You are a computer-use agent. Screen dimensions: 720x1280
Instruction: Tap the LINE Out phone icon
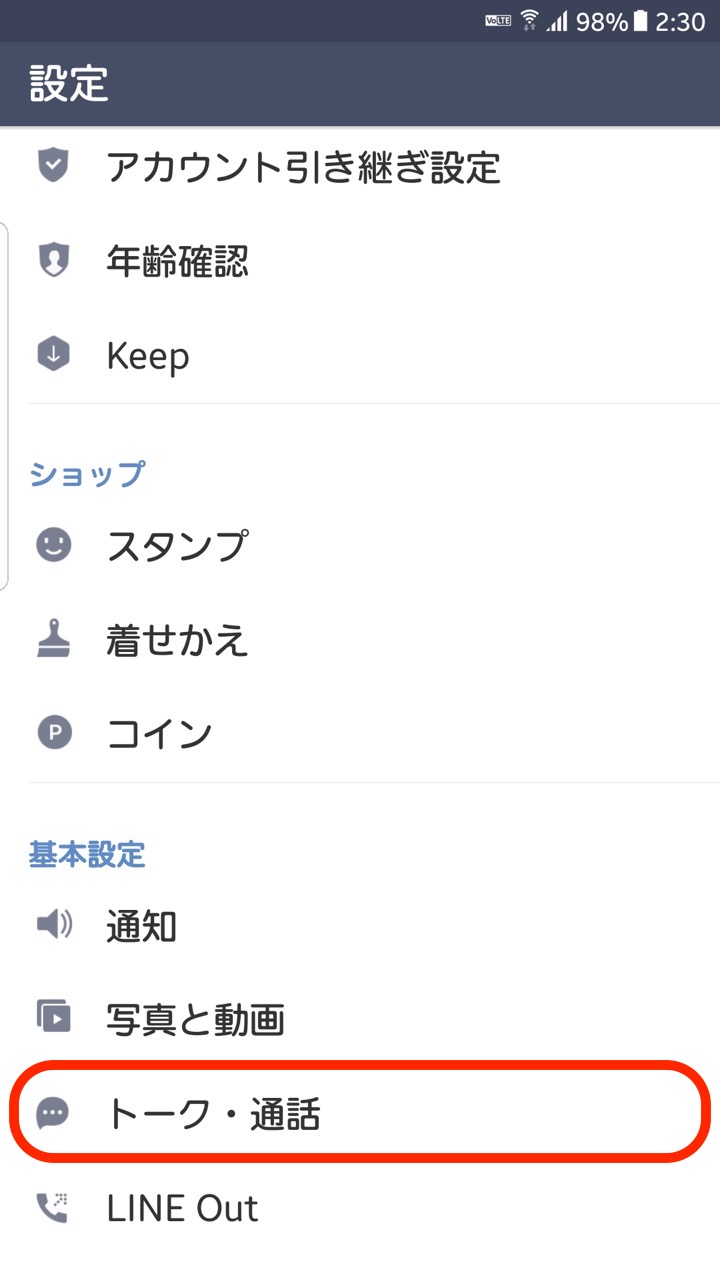click(53, 1208)
